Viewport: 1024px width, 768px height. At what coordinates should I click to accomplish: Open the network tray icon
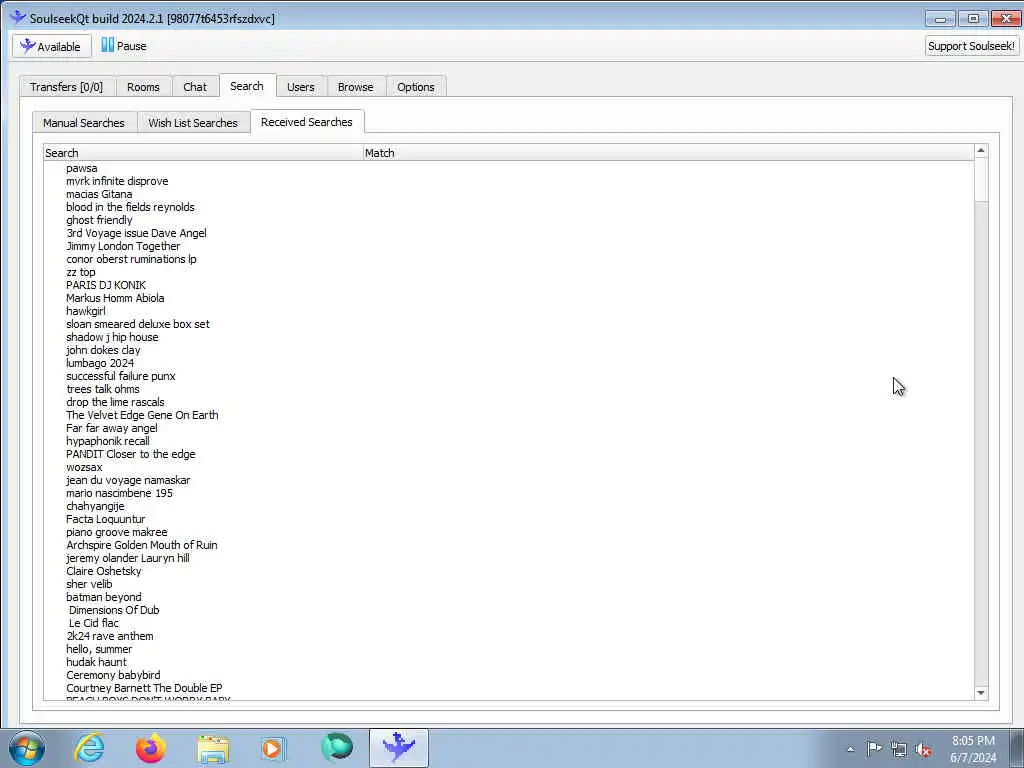click(x=899, y=749)
